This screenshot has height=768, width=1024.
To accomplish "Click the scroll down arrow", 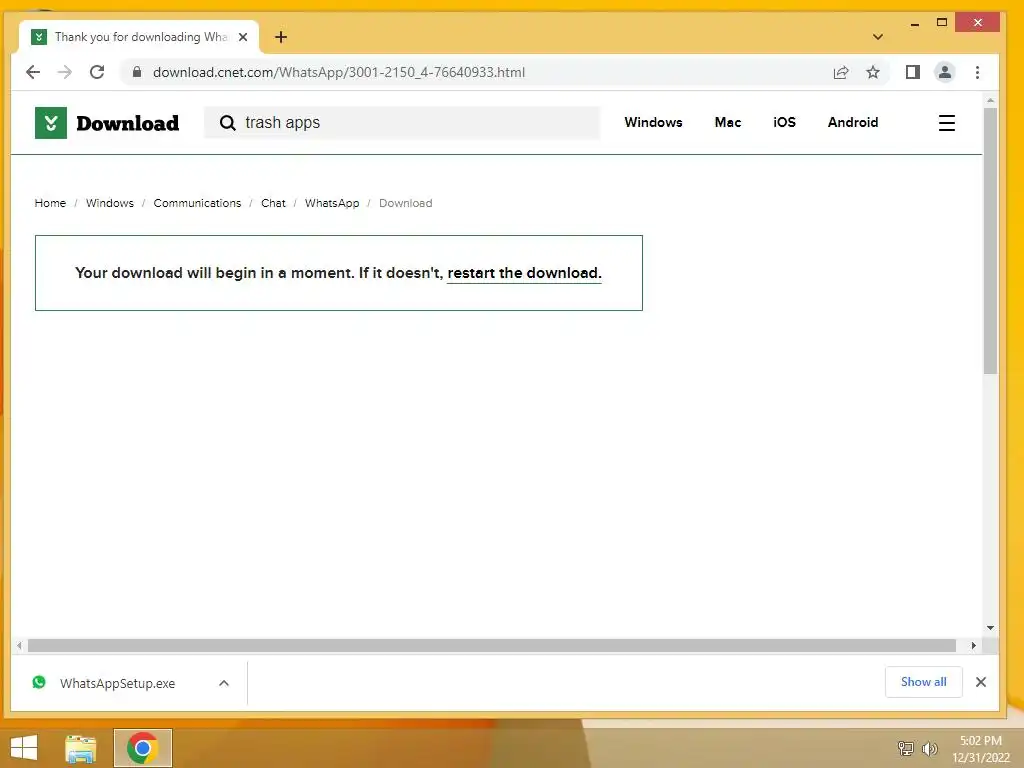I will point(990,628).
